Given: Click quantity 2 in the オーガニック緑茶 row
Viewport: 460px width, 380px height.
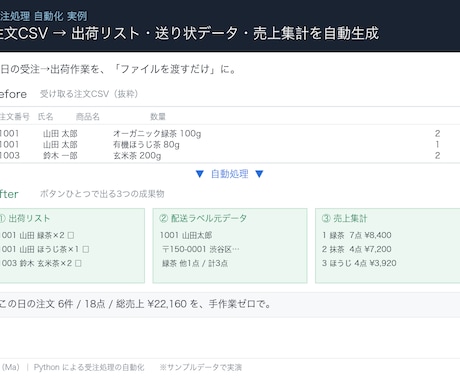Looking at the screenshot, I should 438,134.
